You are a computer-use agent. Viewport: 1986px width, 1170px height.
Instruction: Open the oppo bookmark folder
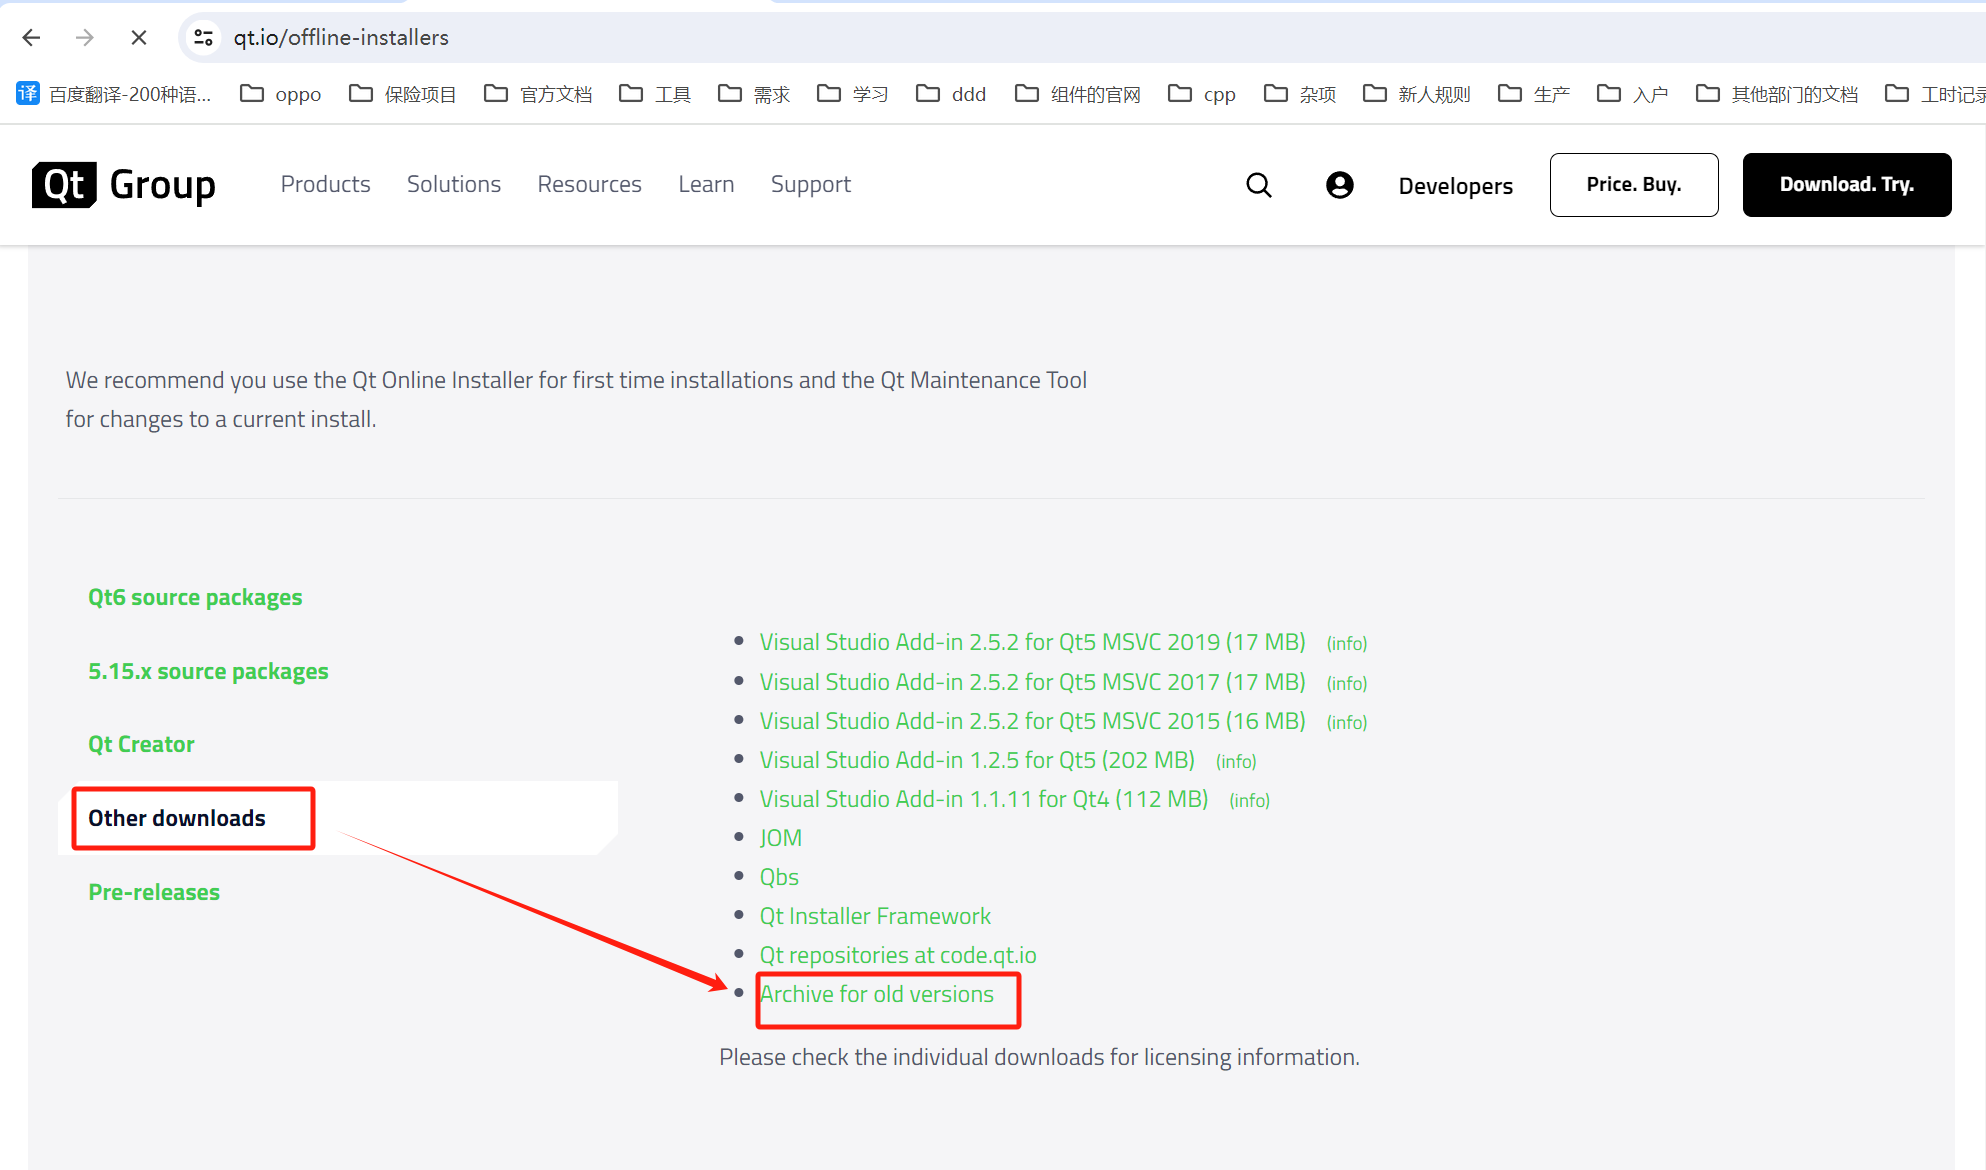[x=281, y=94]
